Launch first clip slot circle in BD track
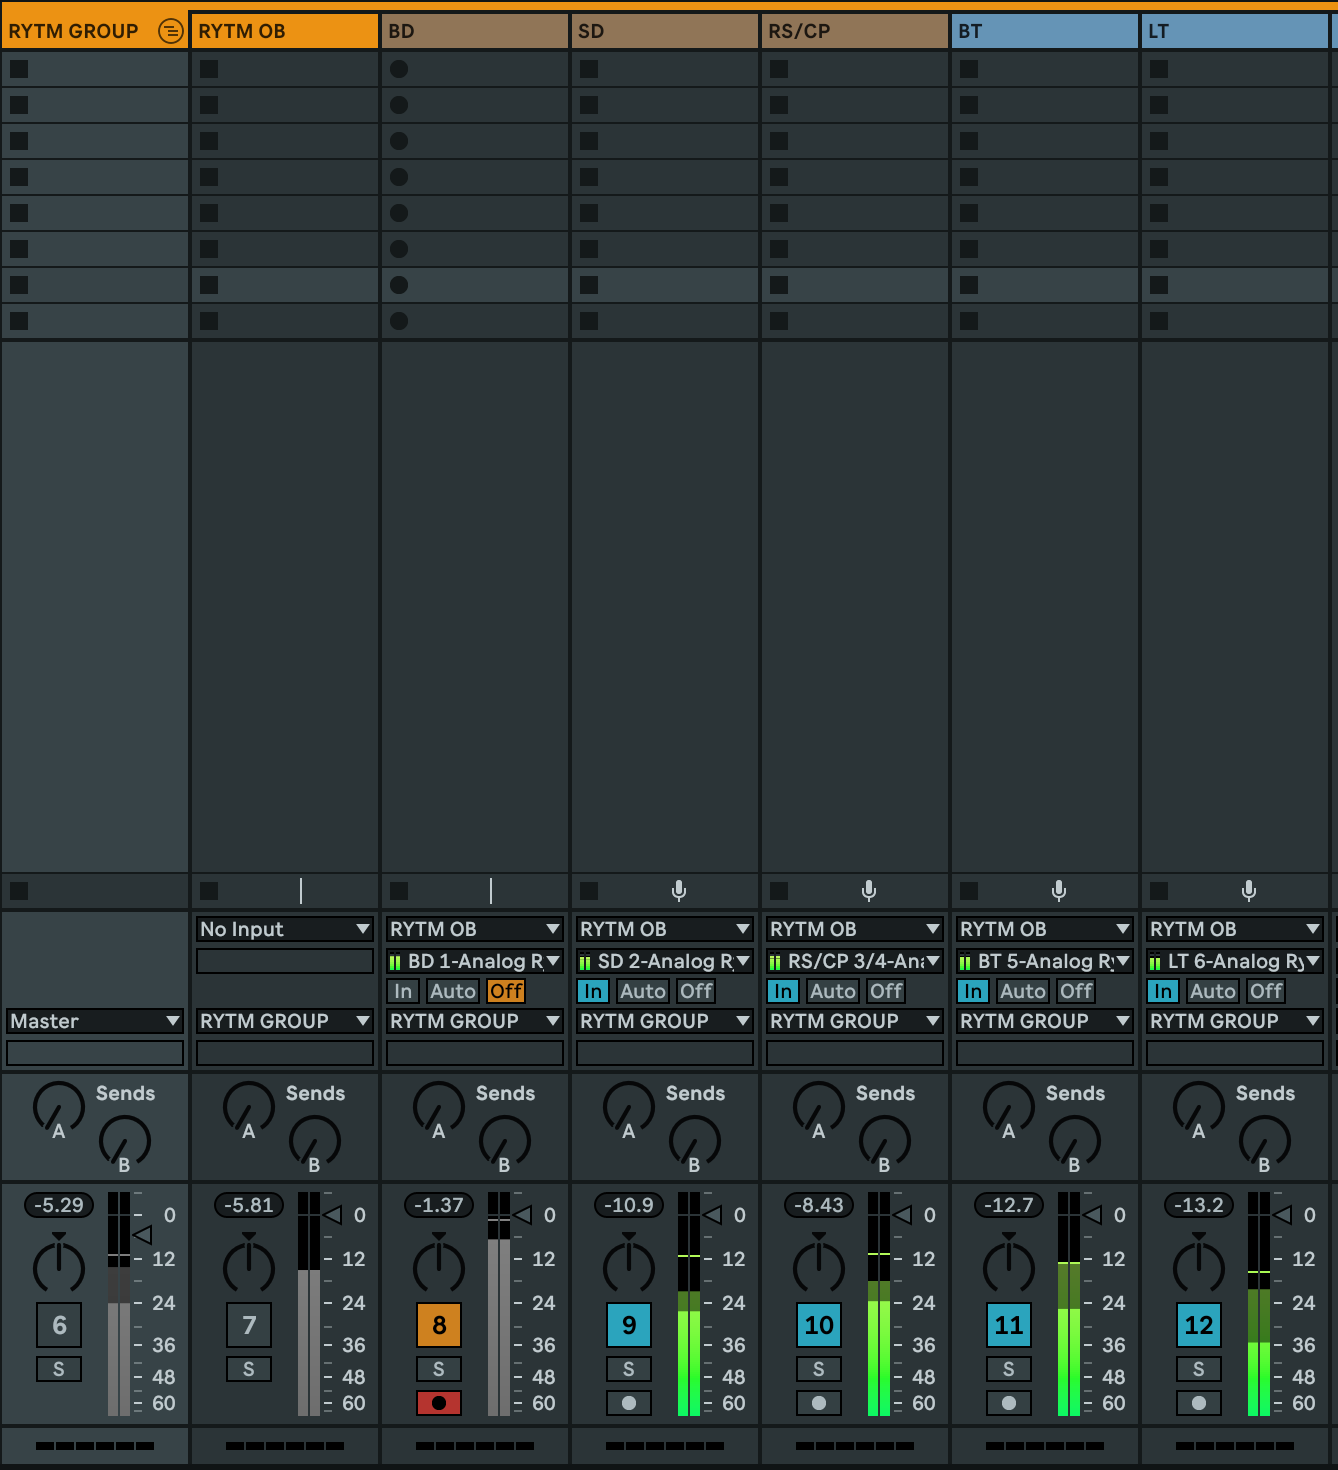 point(399,69)
